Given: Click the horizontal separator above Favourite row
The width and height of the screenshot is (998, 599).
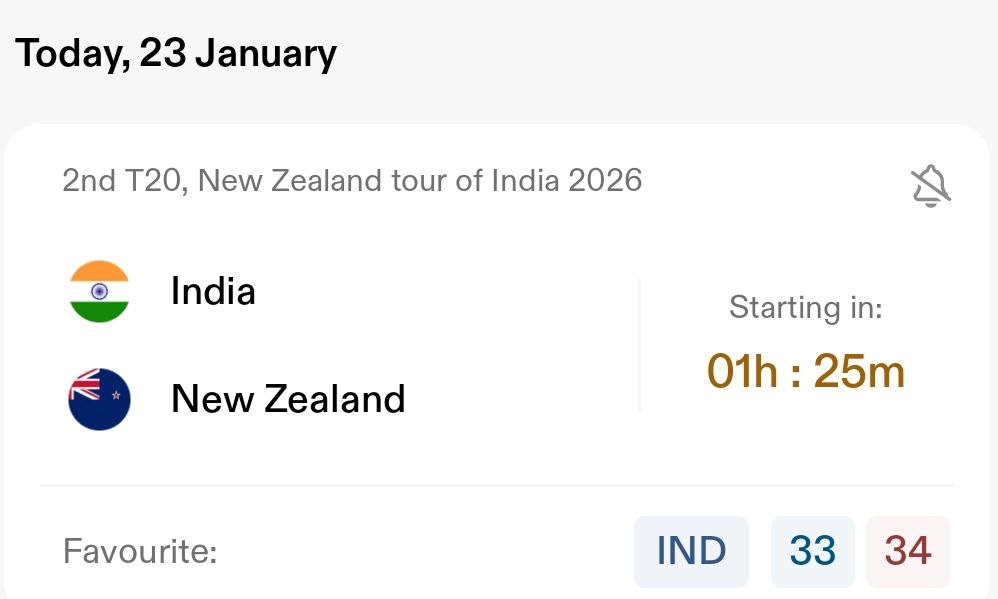Looking at the screenshot, I should (497, 486).
